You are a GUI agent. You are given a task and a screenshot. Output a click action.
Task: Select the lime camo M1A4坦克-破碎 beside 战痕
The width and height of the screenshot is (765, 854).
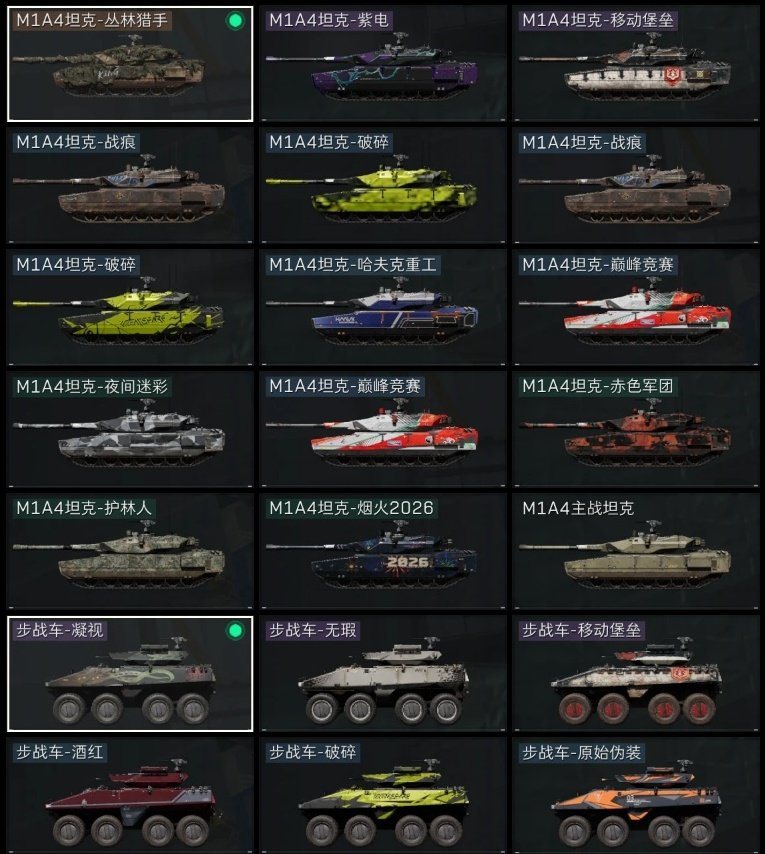coord(383,186)
